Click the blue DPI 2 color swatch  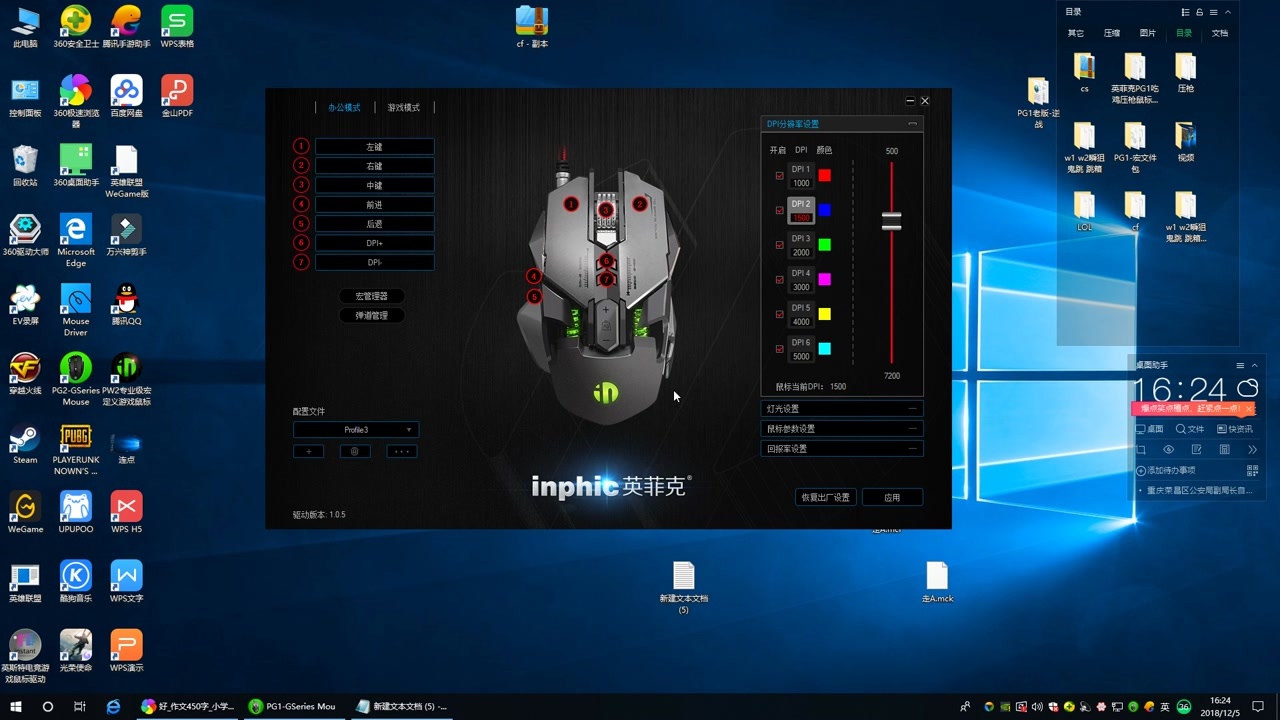point(824,210)
